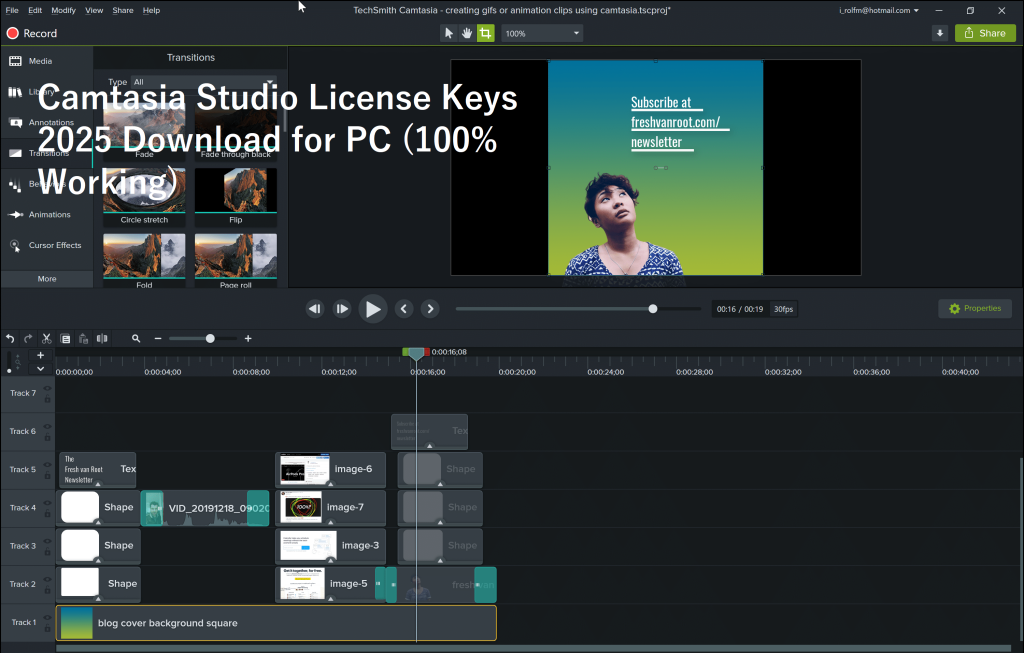The height and width of the screenshot is (653, 1024).
Task: Click the Undo arrow in the timeline toolbar
Action: tap(10, 338)
